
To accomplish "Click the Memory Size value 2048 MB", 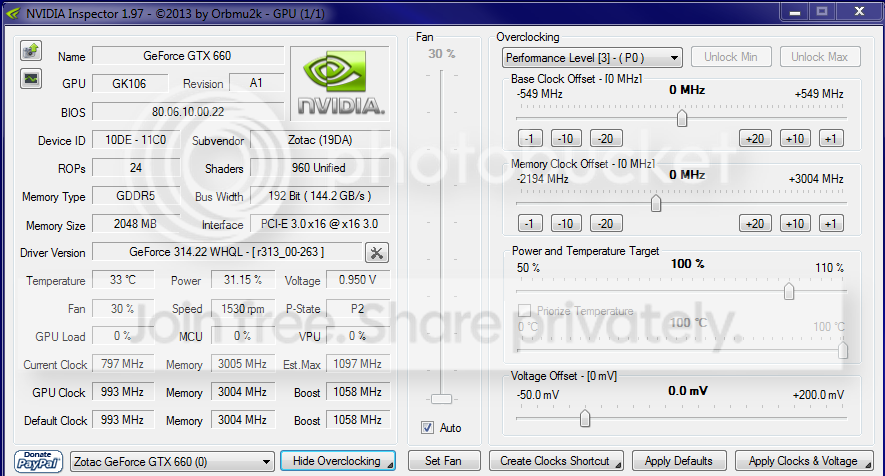I will click(135, 224).
